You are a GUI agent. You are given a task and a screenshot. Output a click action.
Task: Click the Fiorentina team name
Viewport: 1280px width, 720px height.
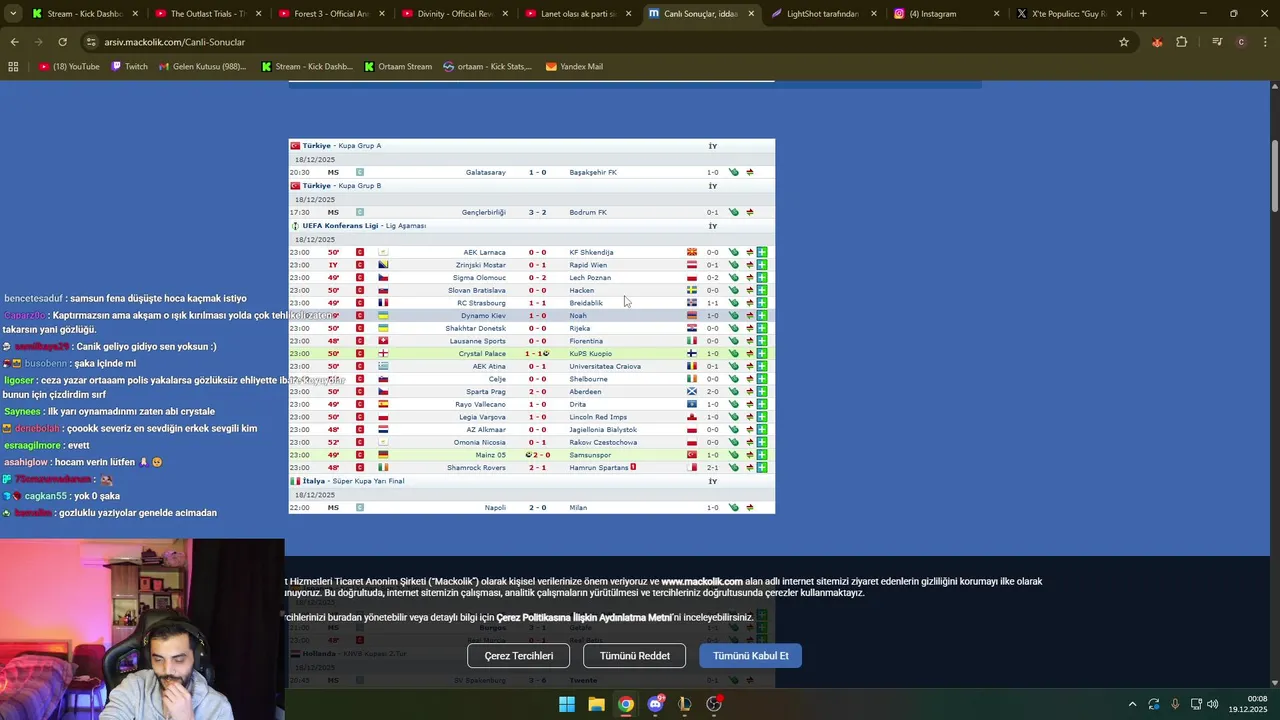585,341
